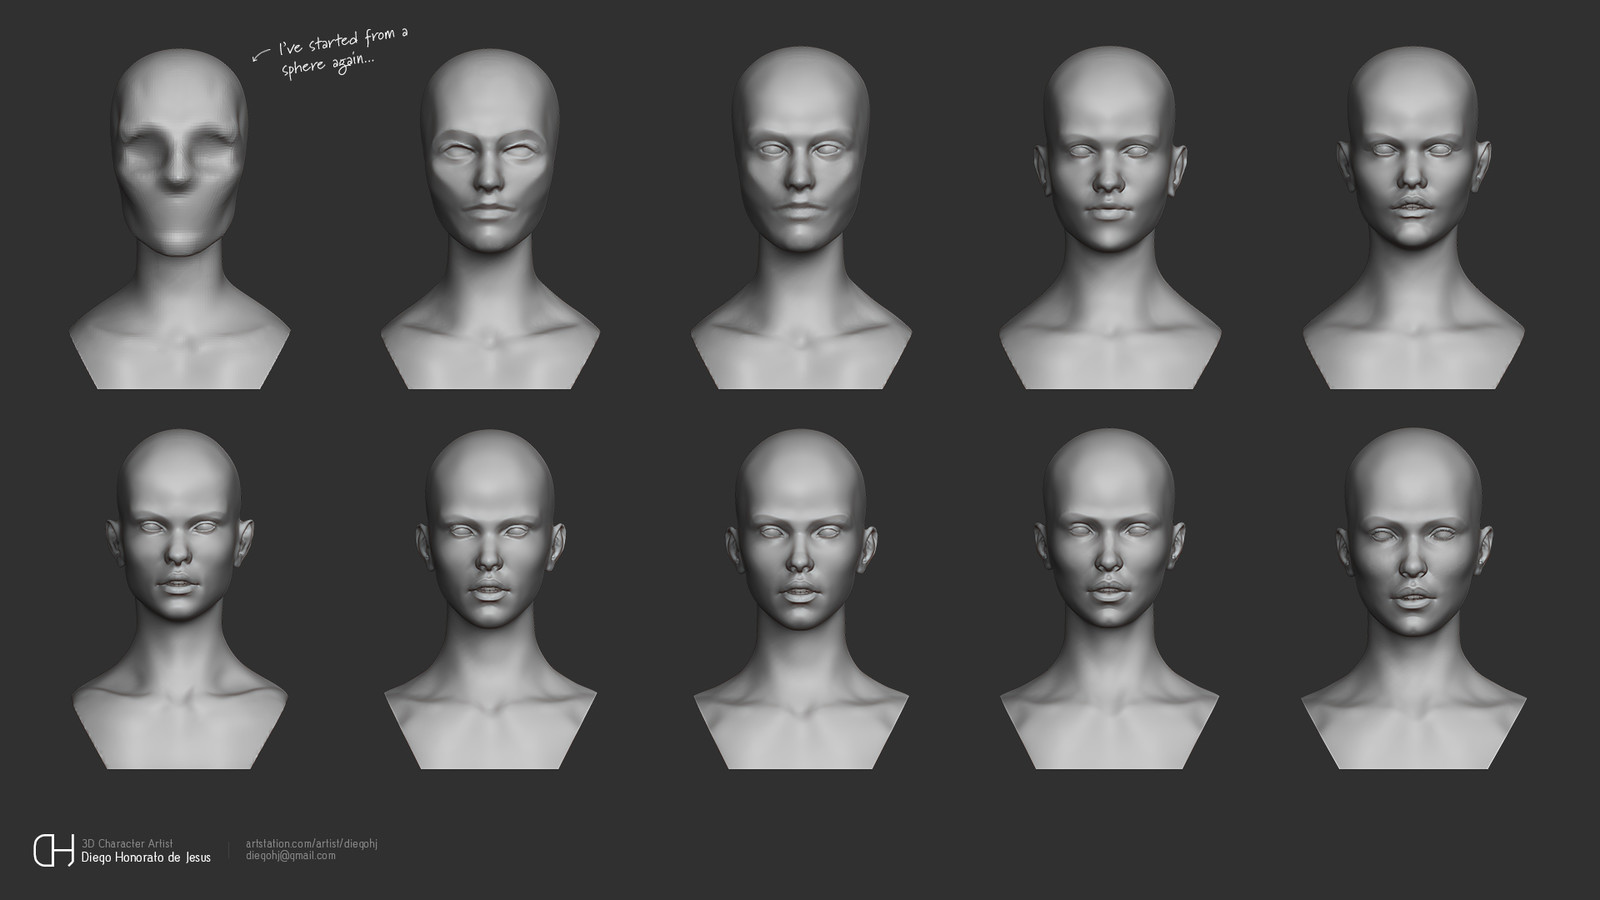Open the artstation.com/artist/dieqohj link
Viewport: 1600px width, 900px height.
click(x=311, y=844)
